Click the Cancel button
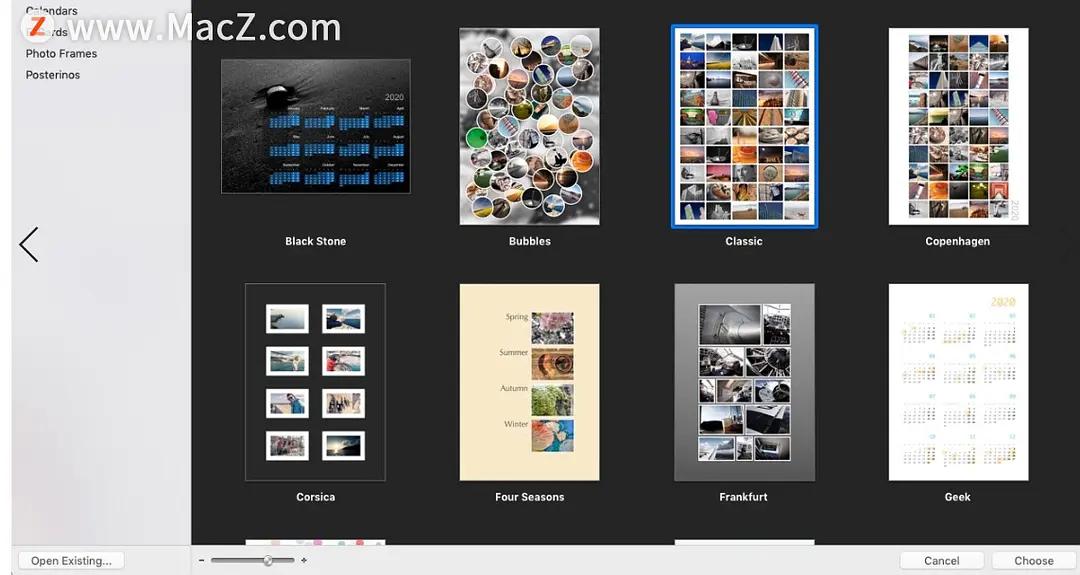The image size is (1080, 575). [942, 561]
